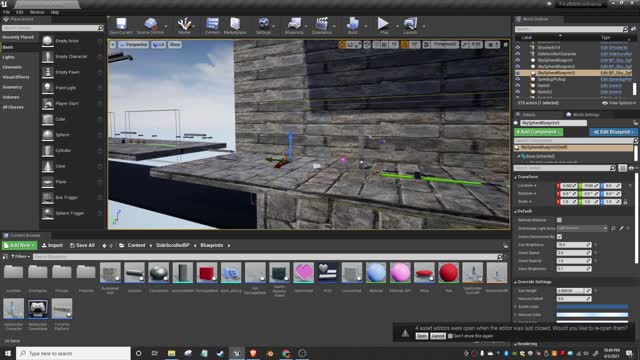Click Edit link for SpeedupPickup row
Viewport: 640px width, 360px height.
[x=616, y=79]
